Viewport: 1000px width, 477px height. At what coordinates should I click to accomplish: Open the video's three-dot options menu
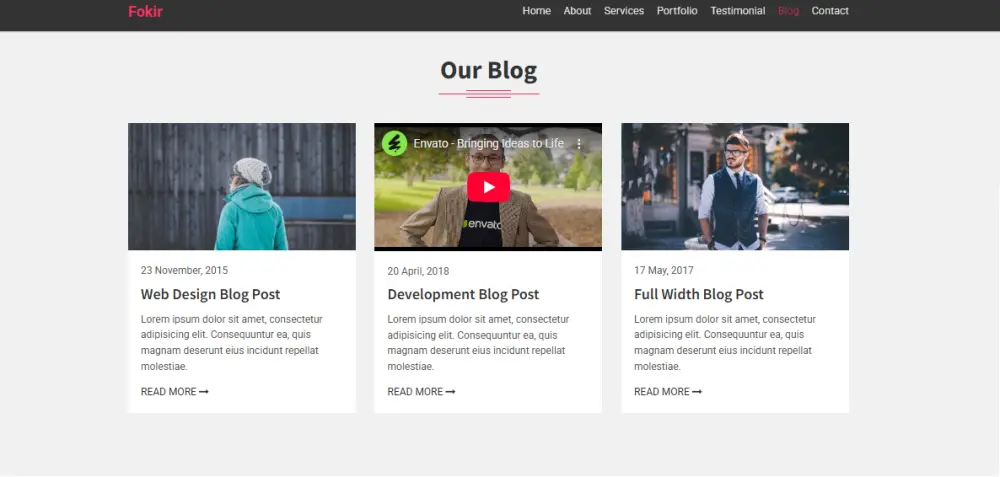(579, 144)
